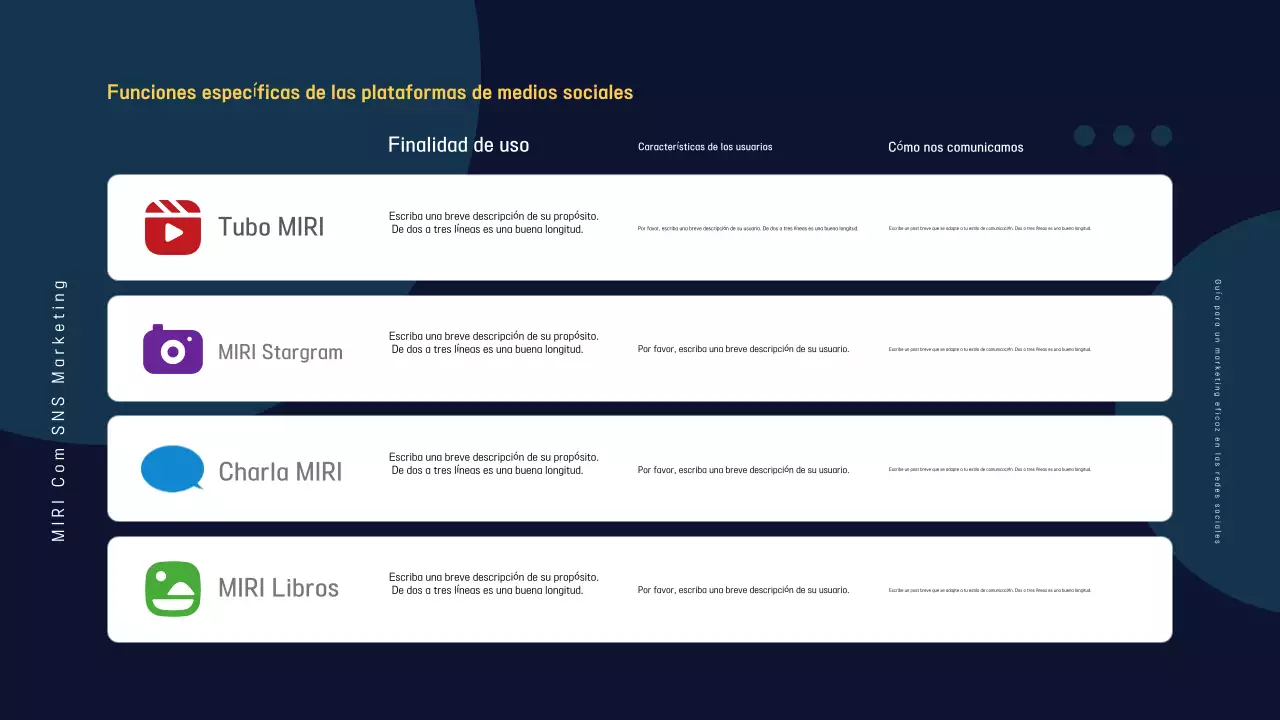
Task: Select the vertical "MIRI Com SNS Marketing" text
Action: coord(59,410)
